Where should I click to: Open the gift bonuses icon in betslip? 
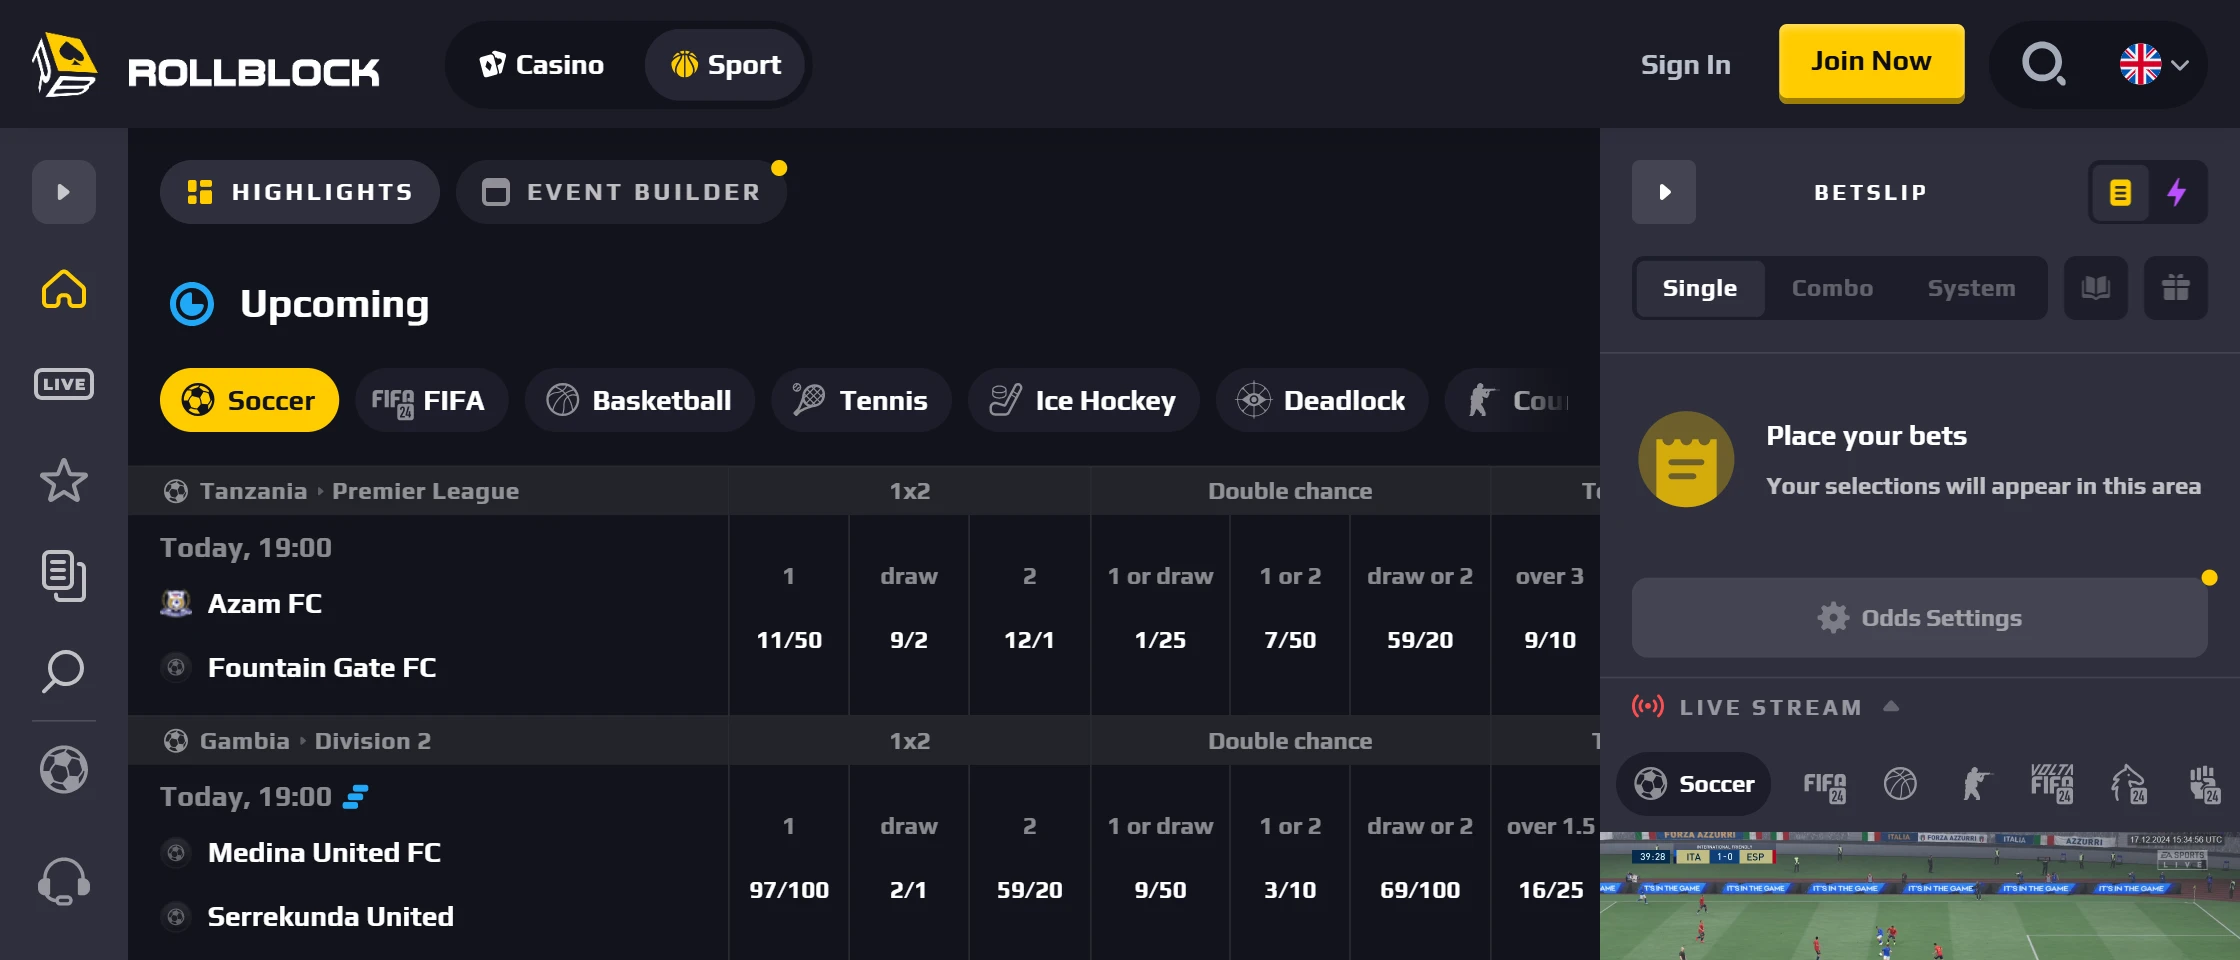(x=2175, y=288)
